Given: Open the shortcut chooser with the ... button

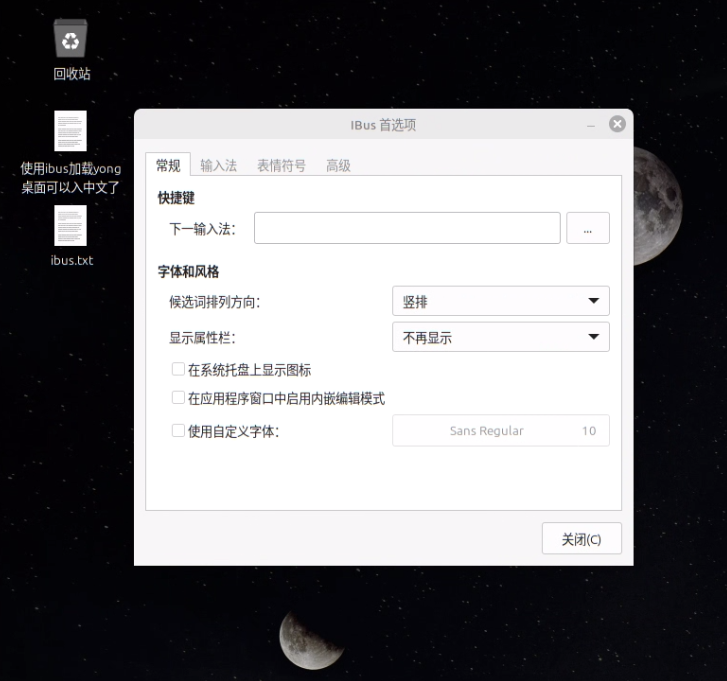Looking at the screenshot, I should pos(588,228).
